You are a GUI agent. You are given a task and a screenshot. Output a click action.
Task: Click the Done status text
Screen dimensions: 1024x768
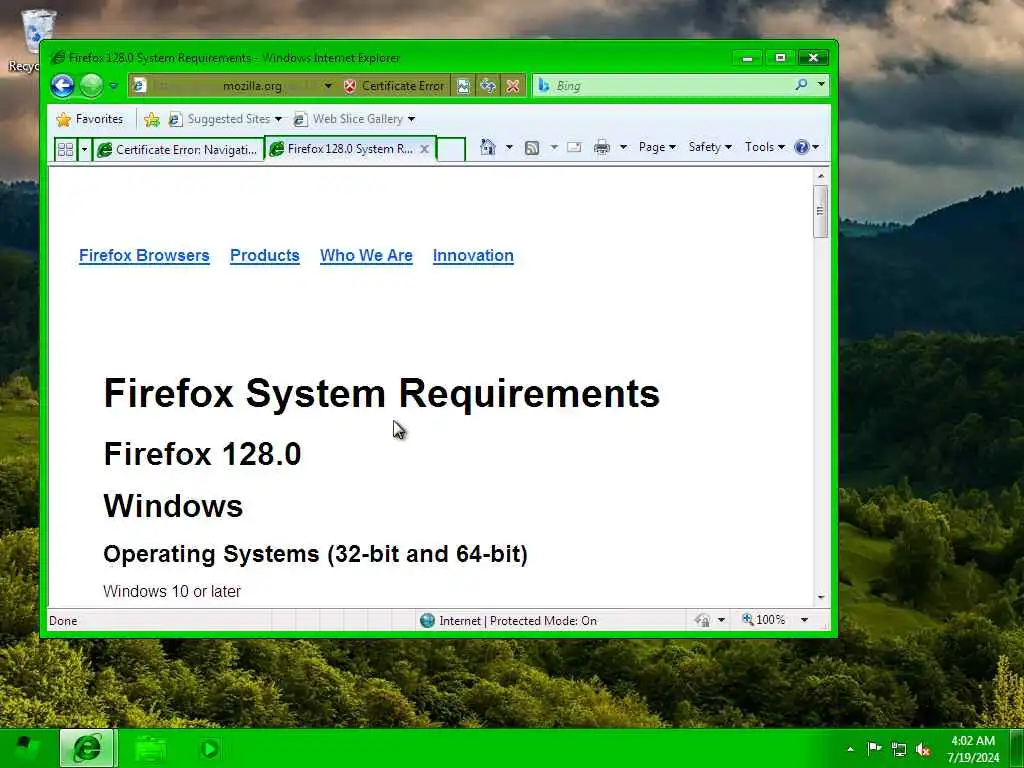(63, 621)
